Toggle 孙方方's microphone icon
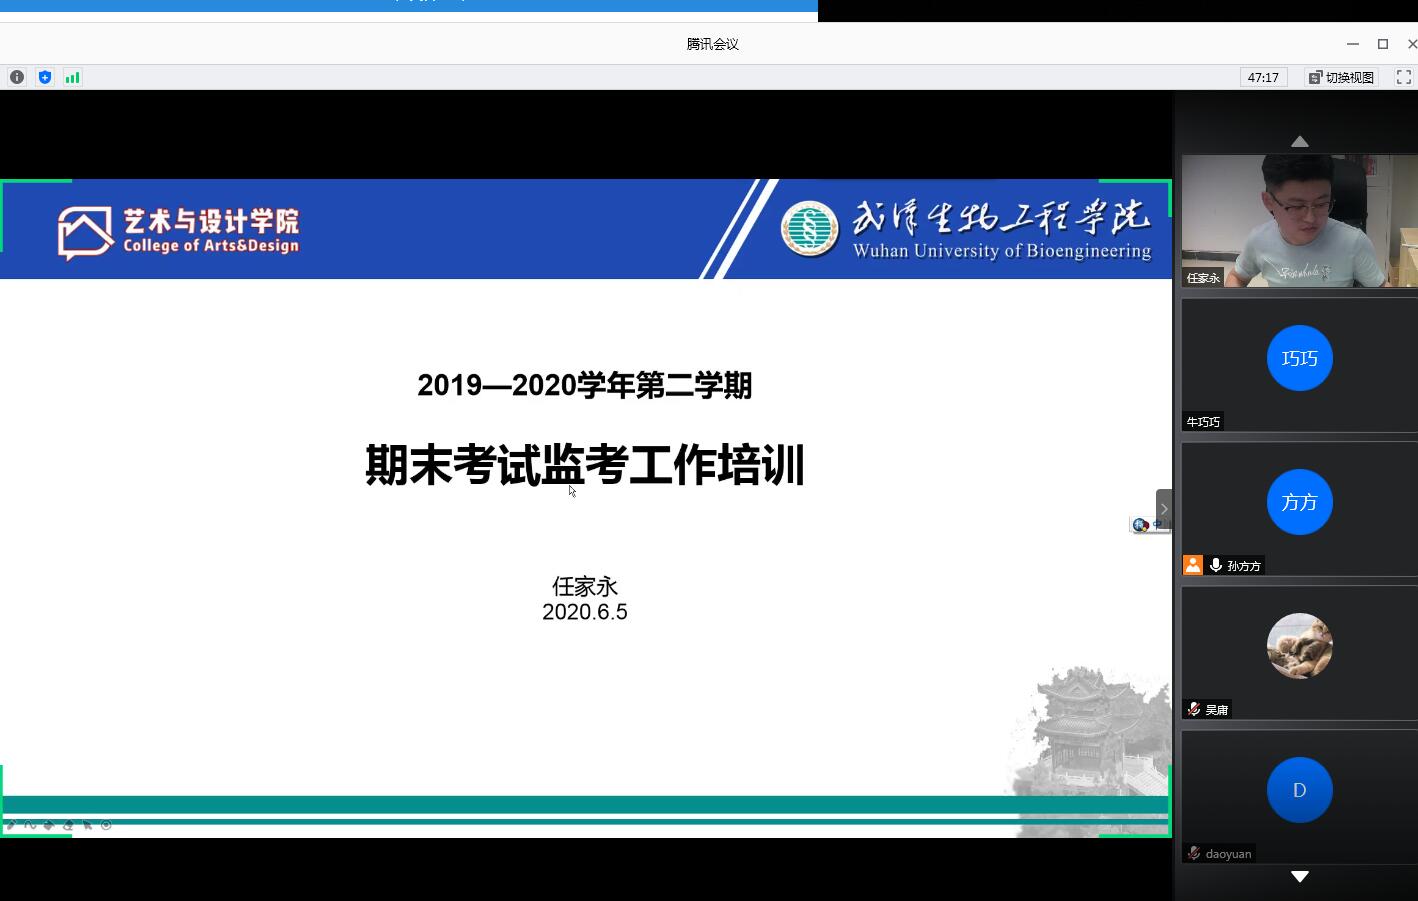 pos(1215,566)
